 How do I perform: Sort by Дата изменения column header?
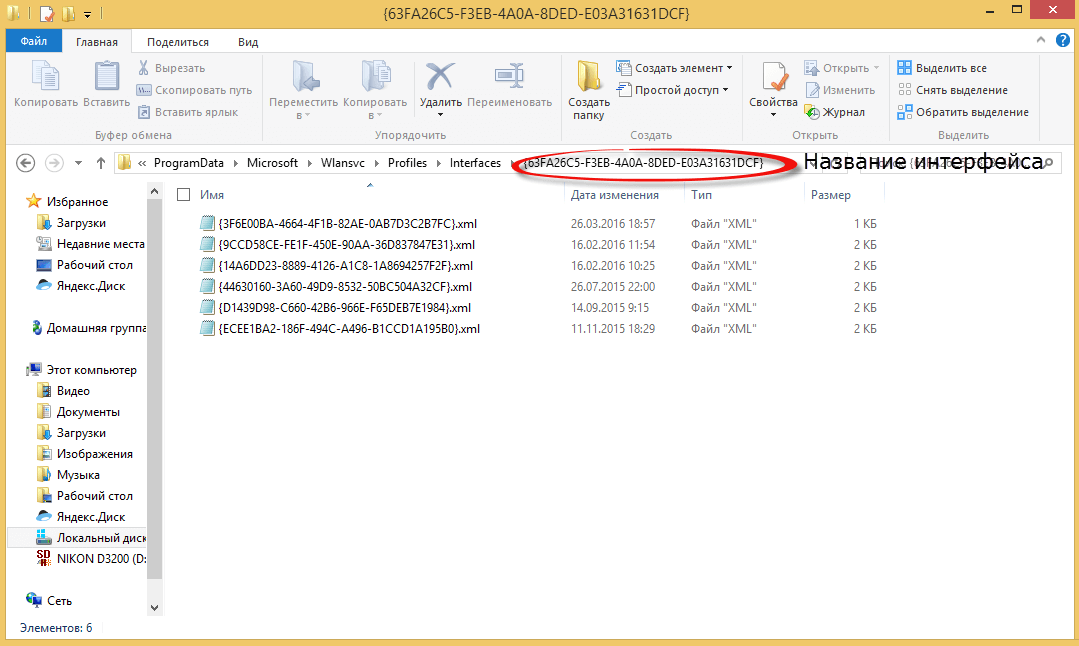pyautogui.click(x=614, y=195)
